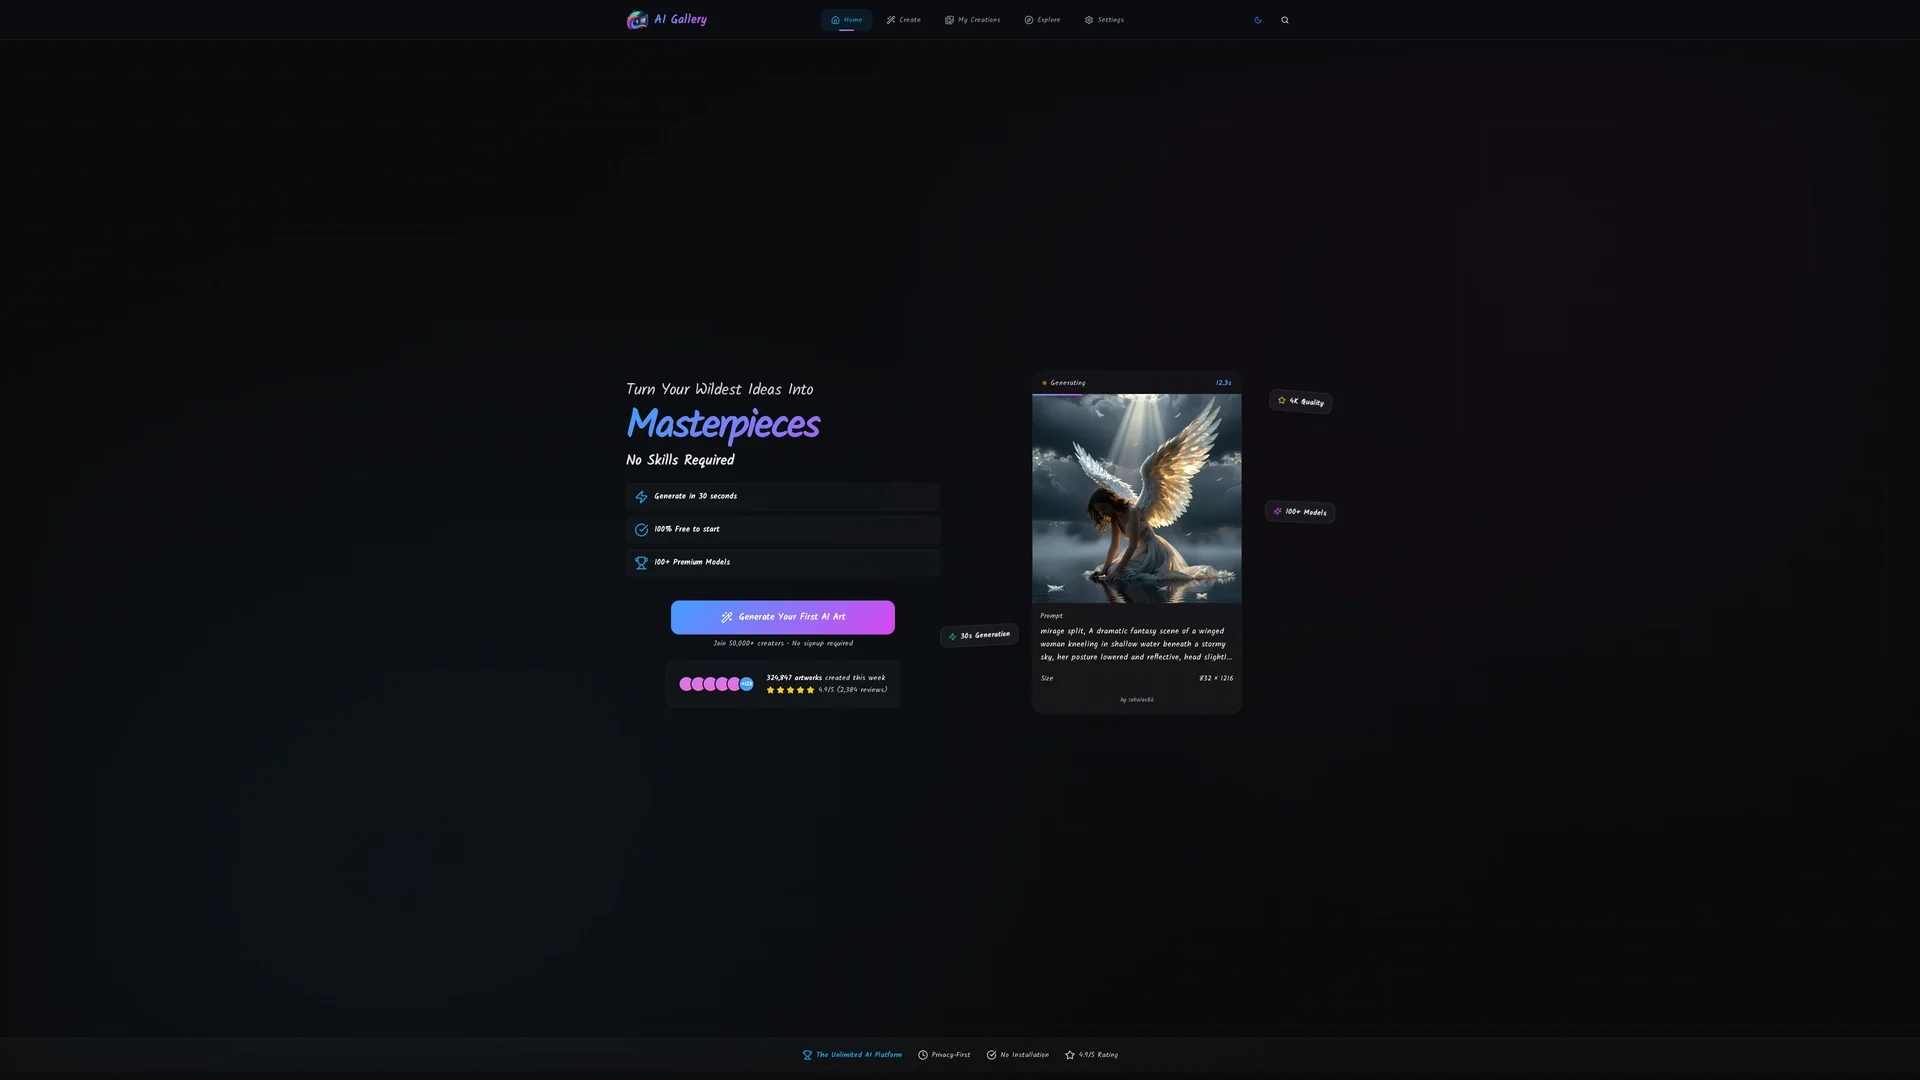The image size is (1920, 1080).
Task: Click the five-star rating row
Action: click(x=790, y=690)
